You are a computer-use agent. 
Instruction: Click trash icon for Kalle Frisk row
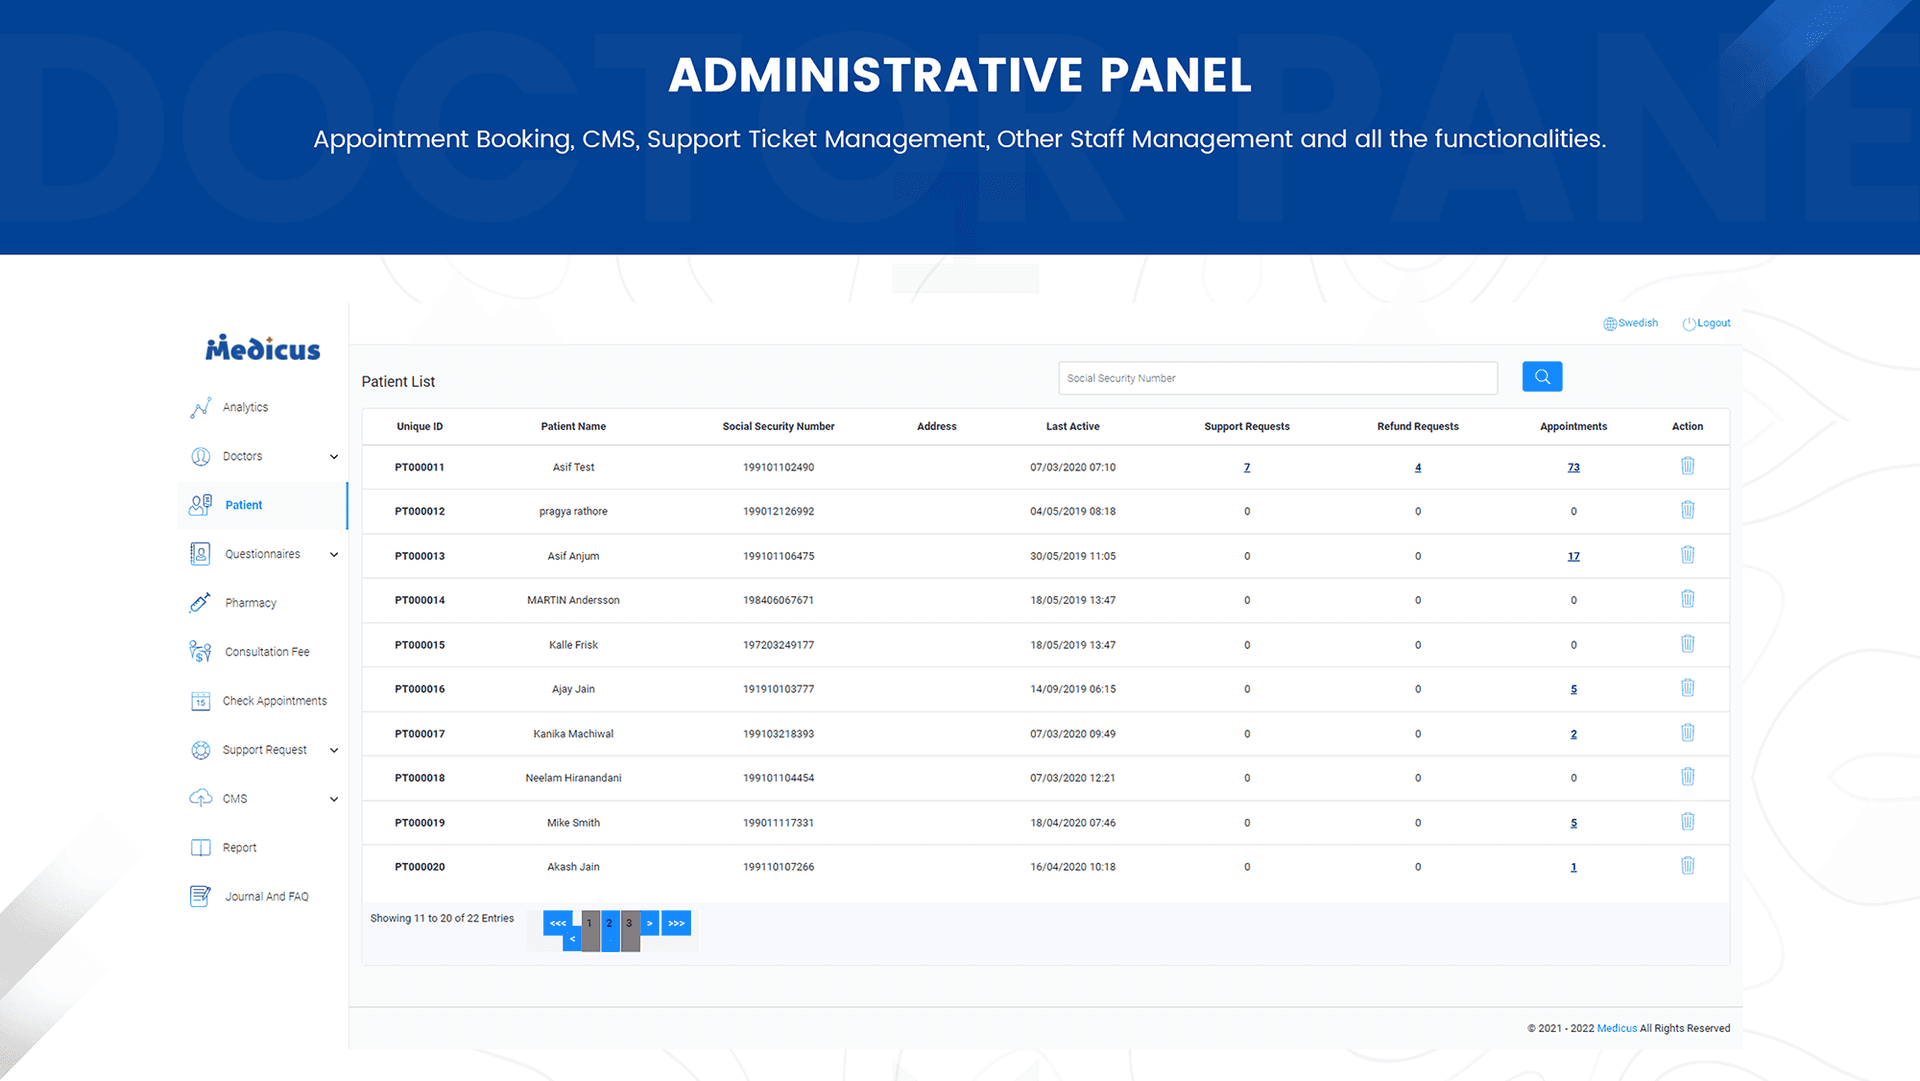(1687, 644)
